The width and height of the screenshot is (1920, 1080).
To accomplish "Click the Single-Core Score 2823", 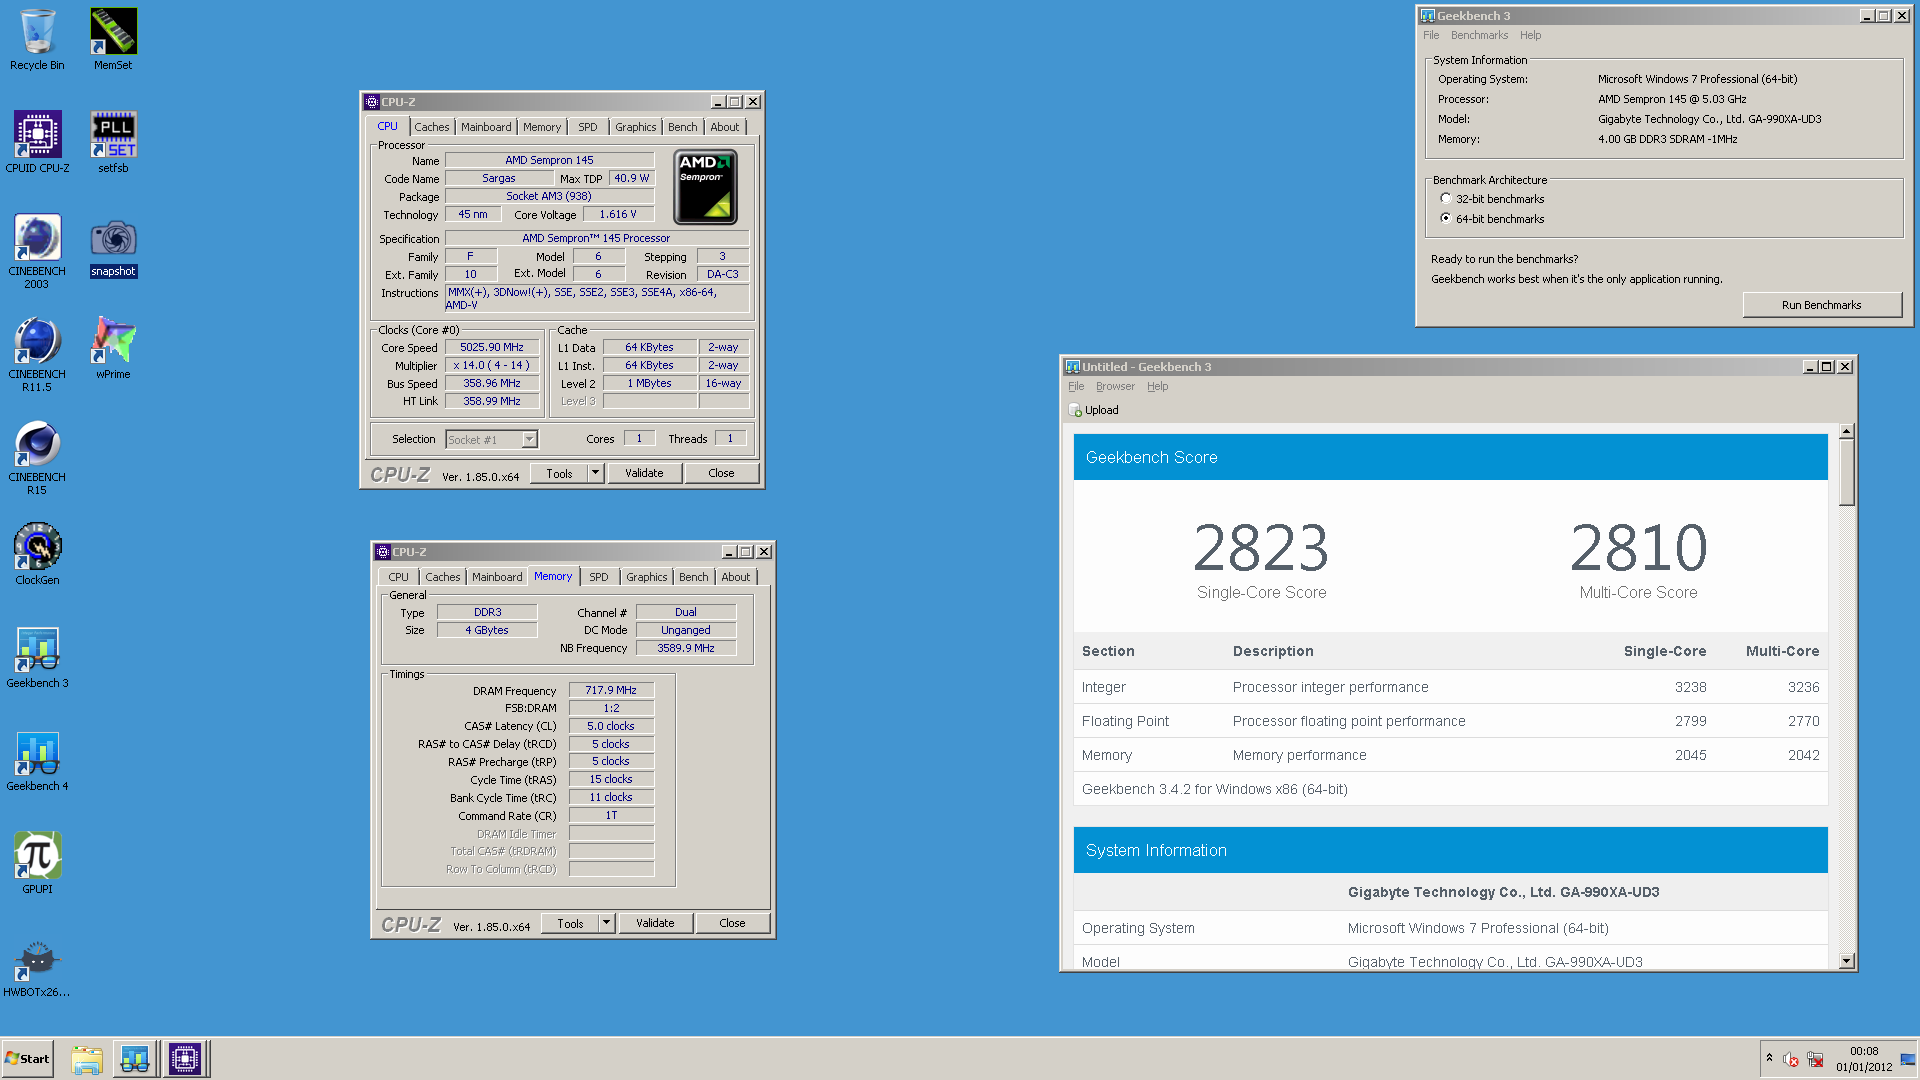I will click(1261, 548).
